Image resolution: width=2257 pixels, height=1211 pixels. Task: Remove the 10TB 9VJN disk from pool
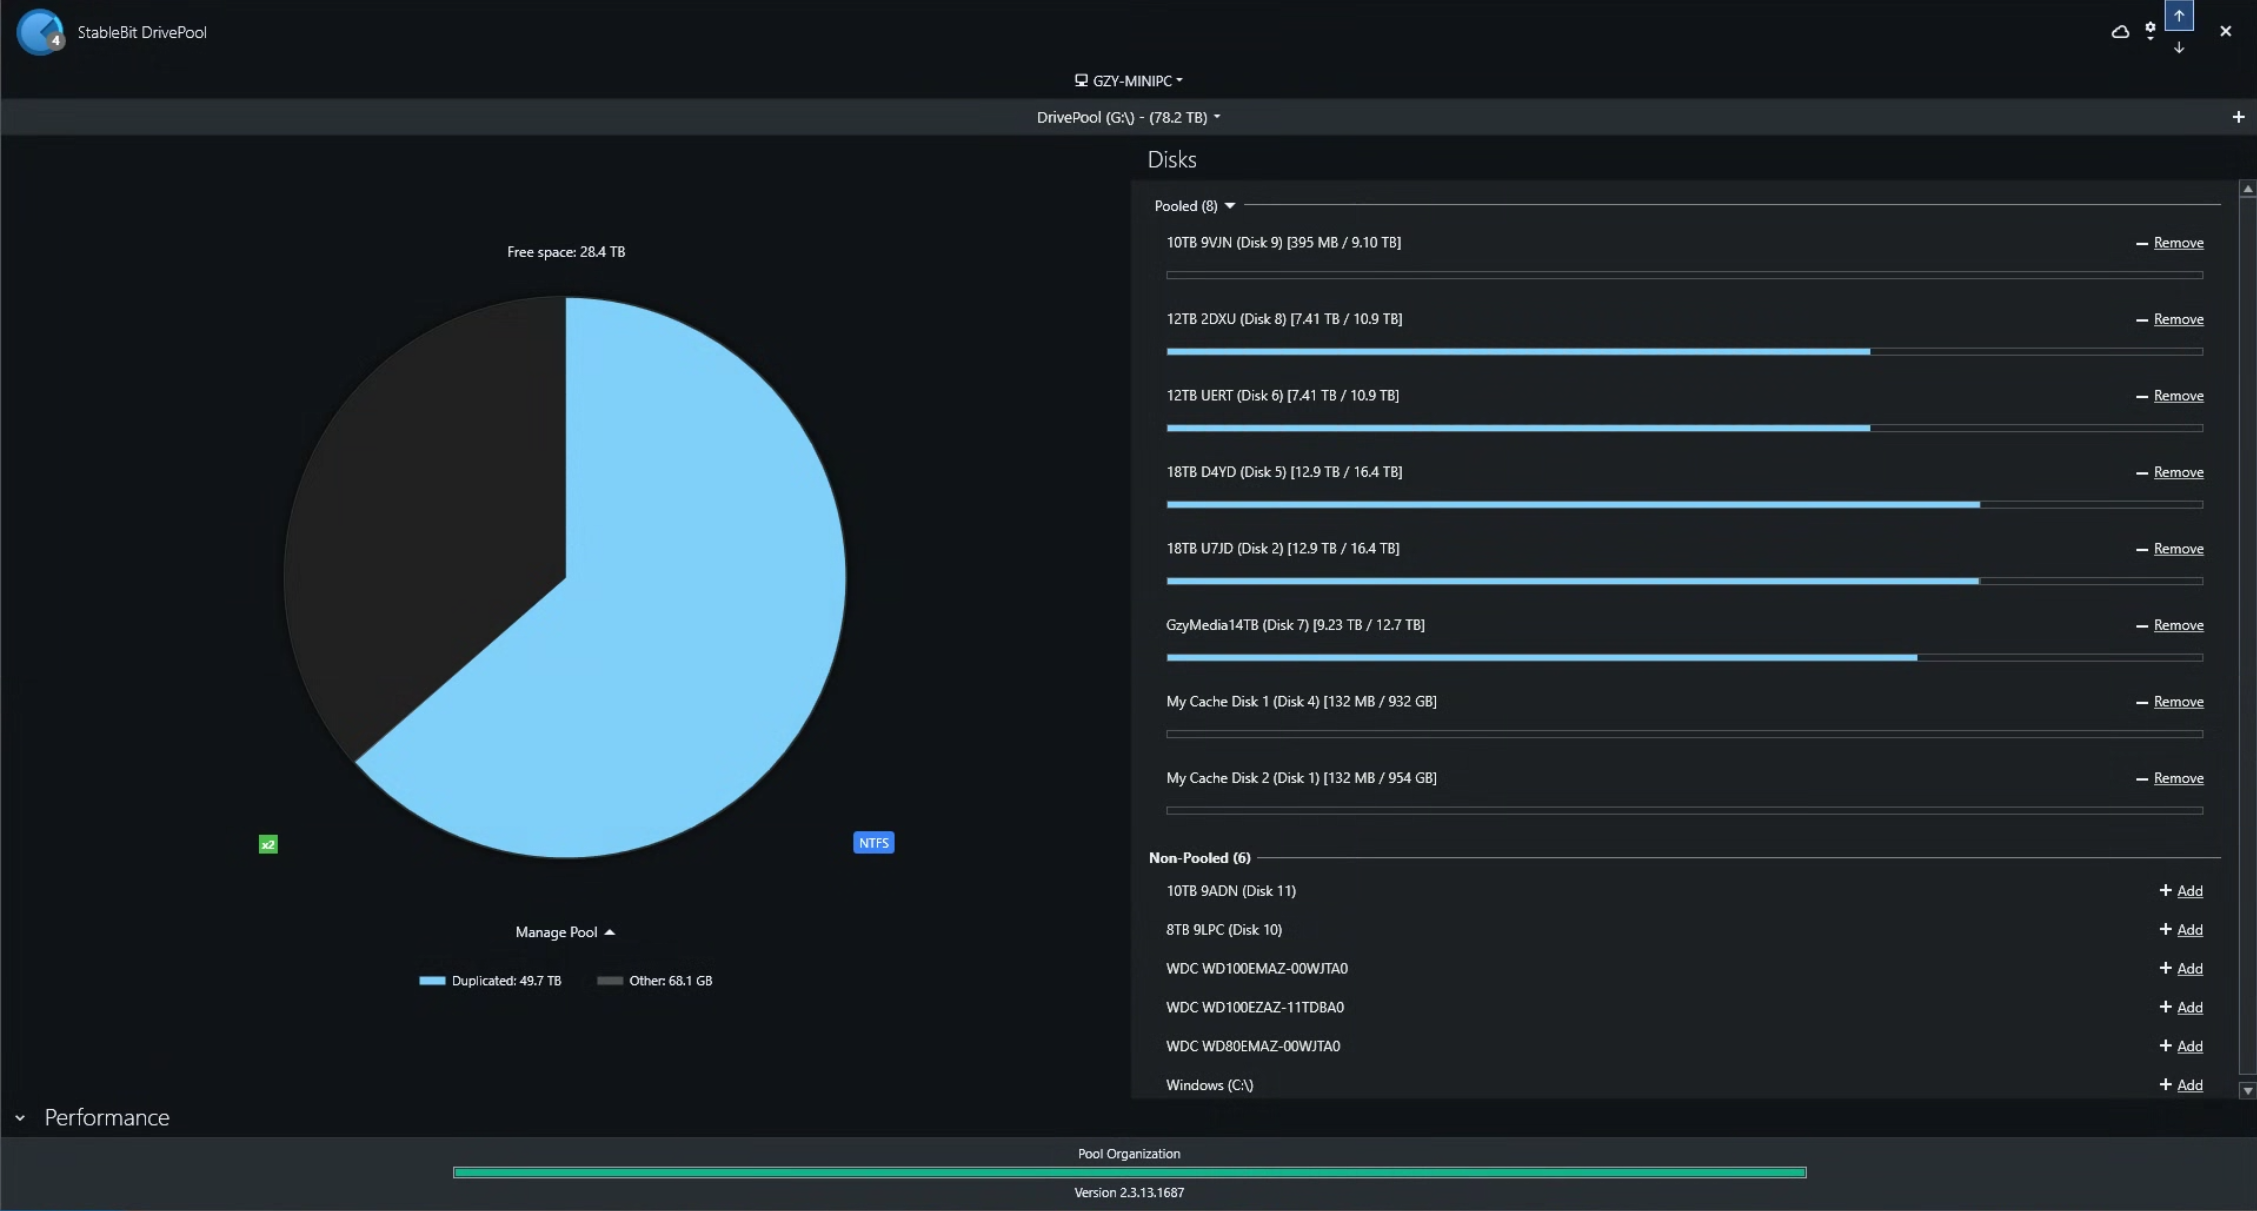[2178, 243]
